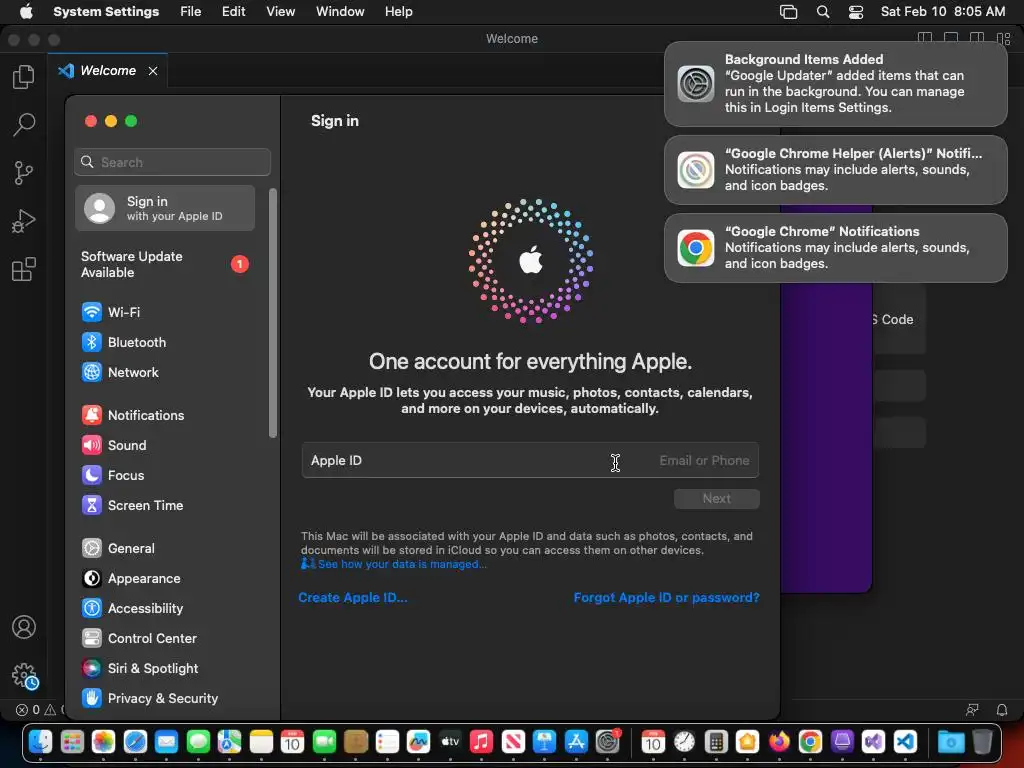Focus the System Settings Search field
The image size is (1024, 768).
[x=172, y=162]
